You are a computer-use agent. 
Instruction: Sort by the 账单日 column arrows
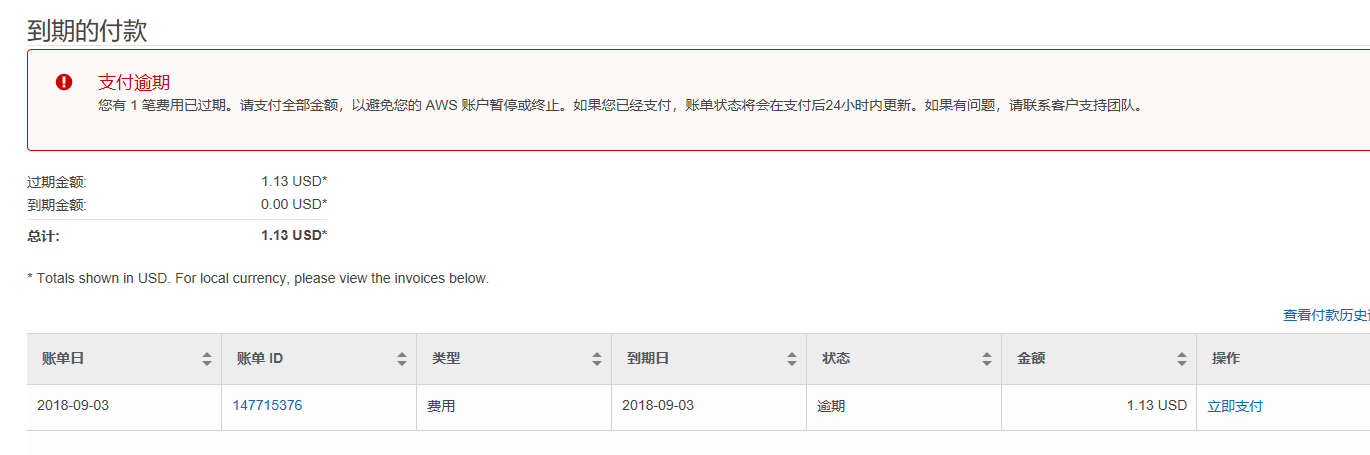[x=207, y=359]
